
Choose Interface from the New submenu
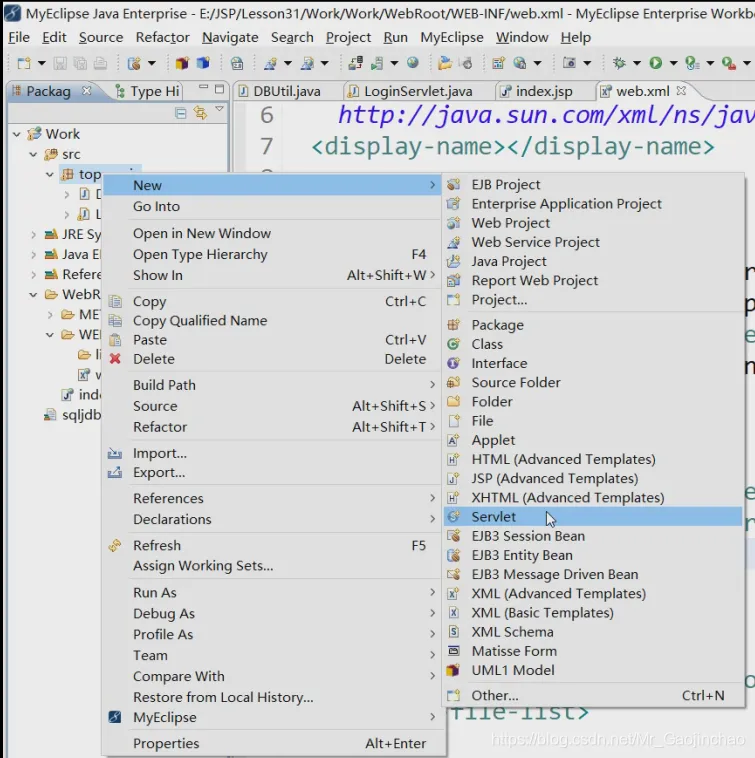pyautogui.click(x=593, y=363)
